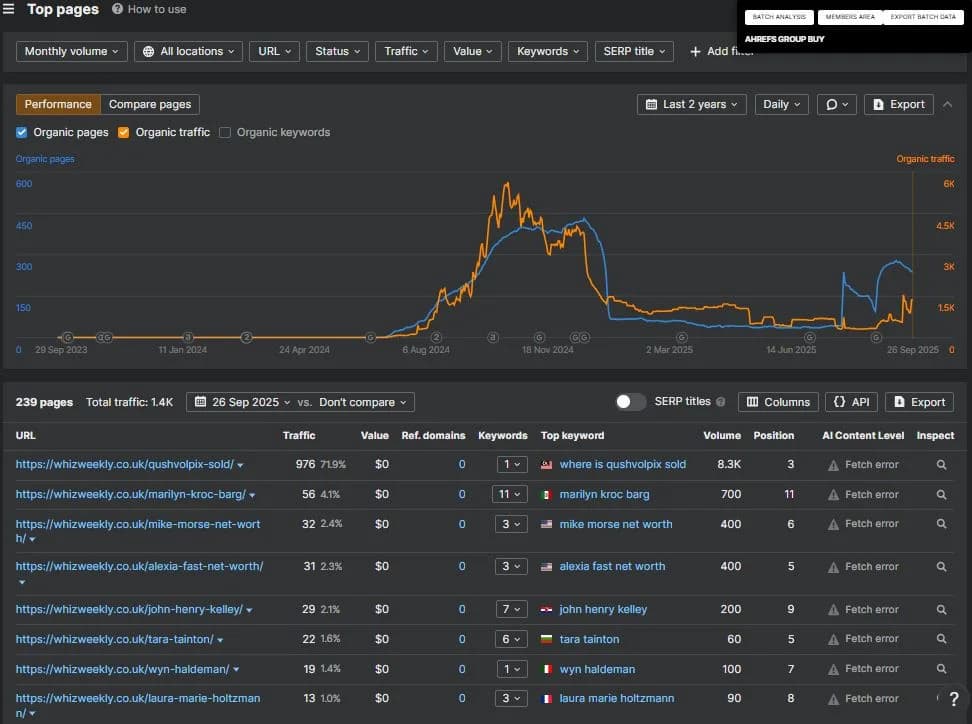Inspect the mike-morse-net-worth row magnifier

click(x=941, y=524)
